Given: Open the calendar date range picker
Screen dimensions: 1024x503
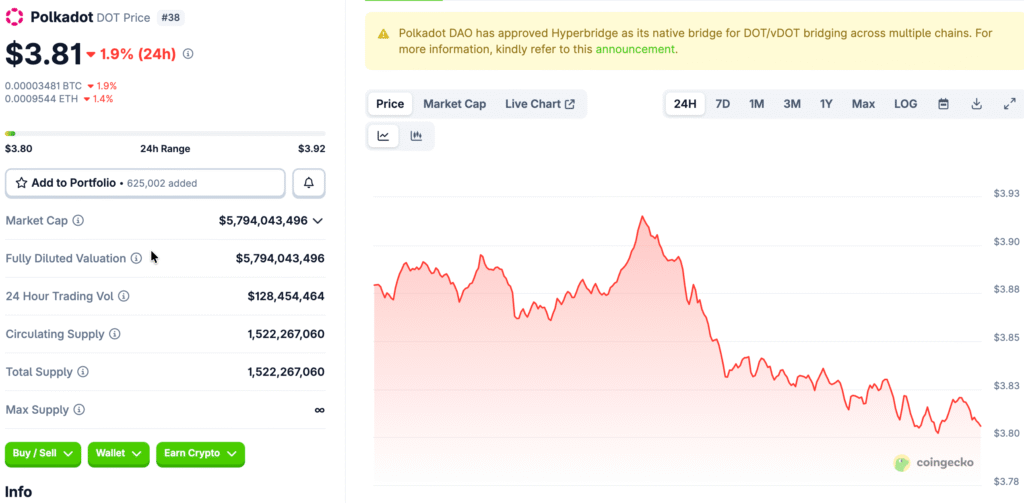Looking at the screenshot, I should 943,104.
